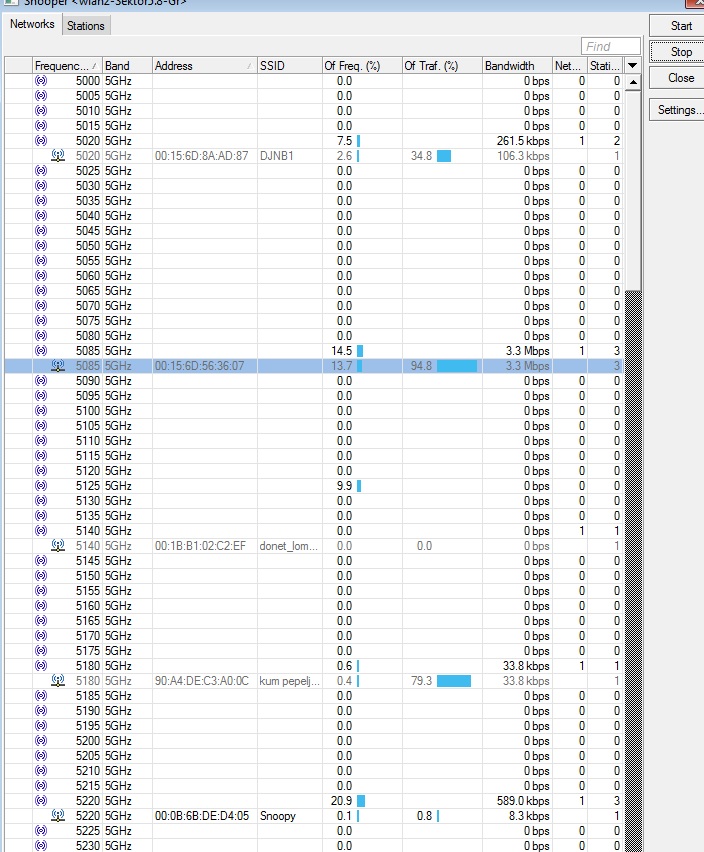Click the frequency icon for 5020 with 7.5%

pyautogui.click(x=41, y=141)
